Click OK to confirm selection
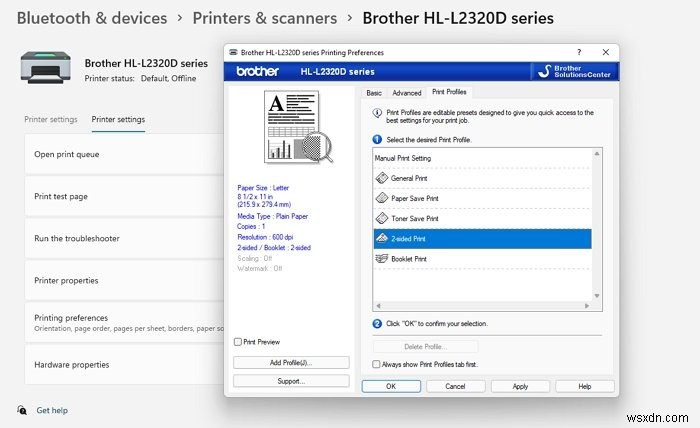 391,386
